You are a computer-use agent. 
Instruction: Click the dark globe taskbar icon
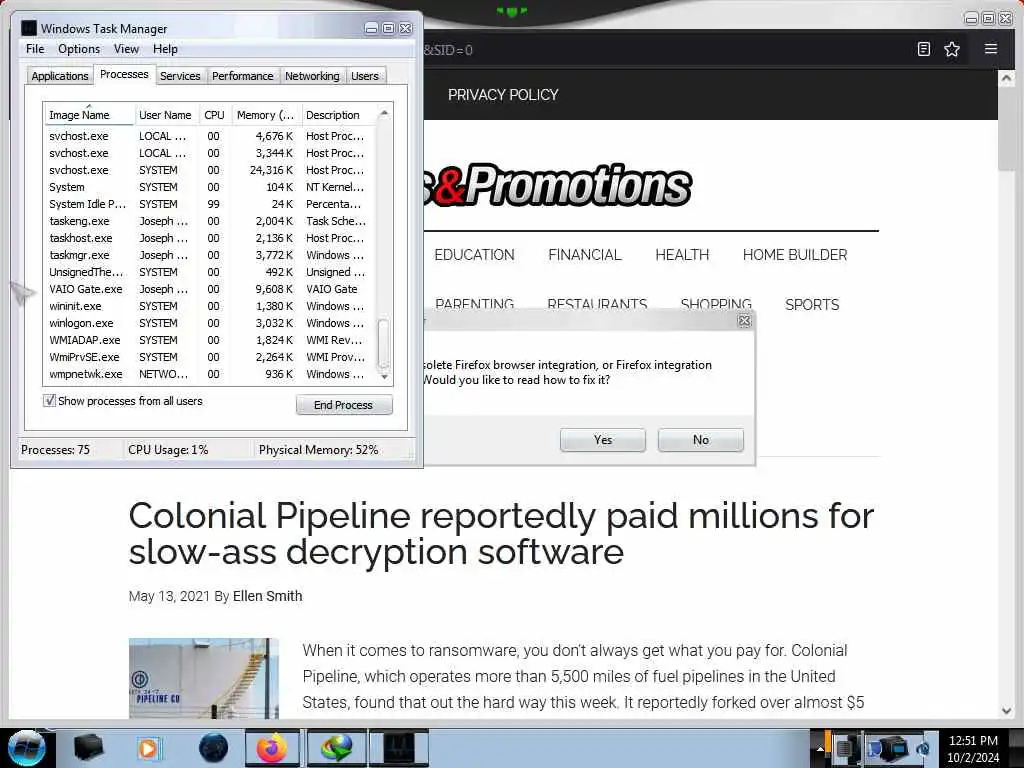pyautogui.click(x=214, y=748)
